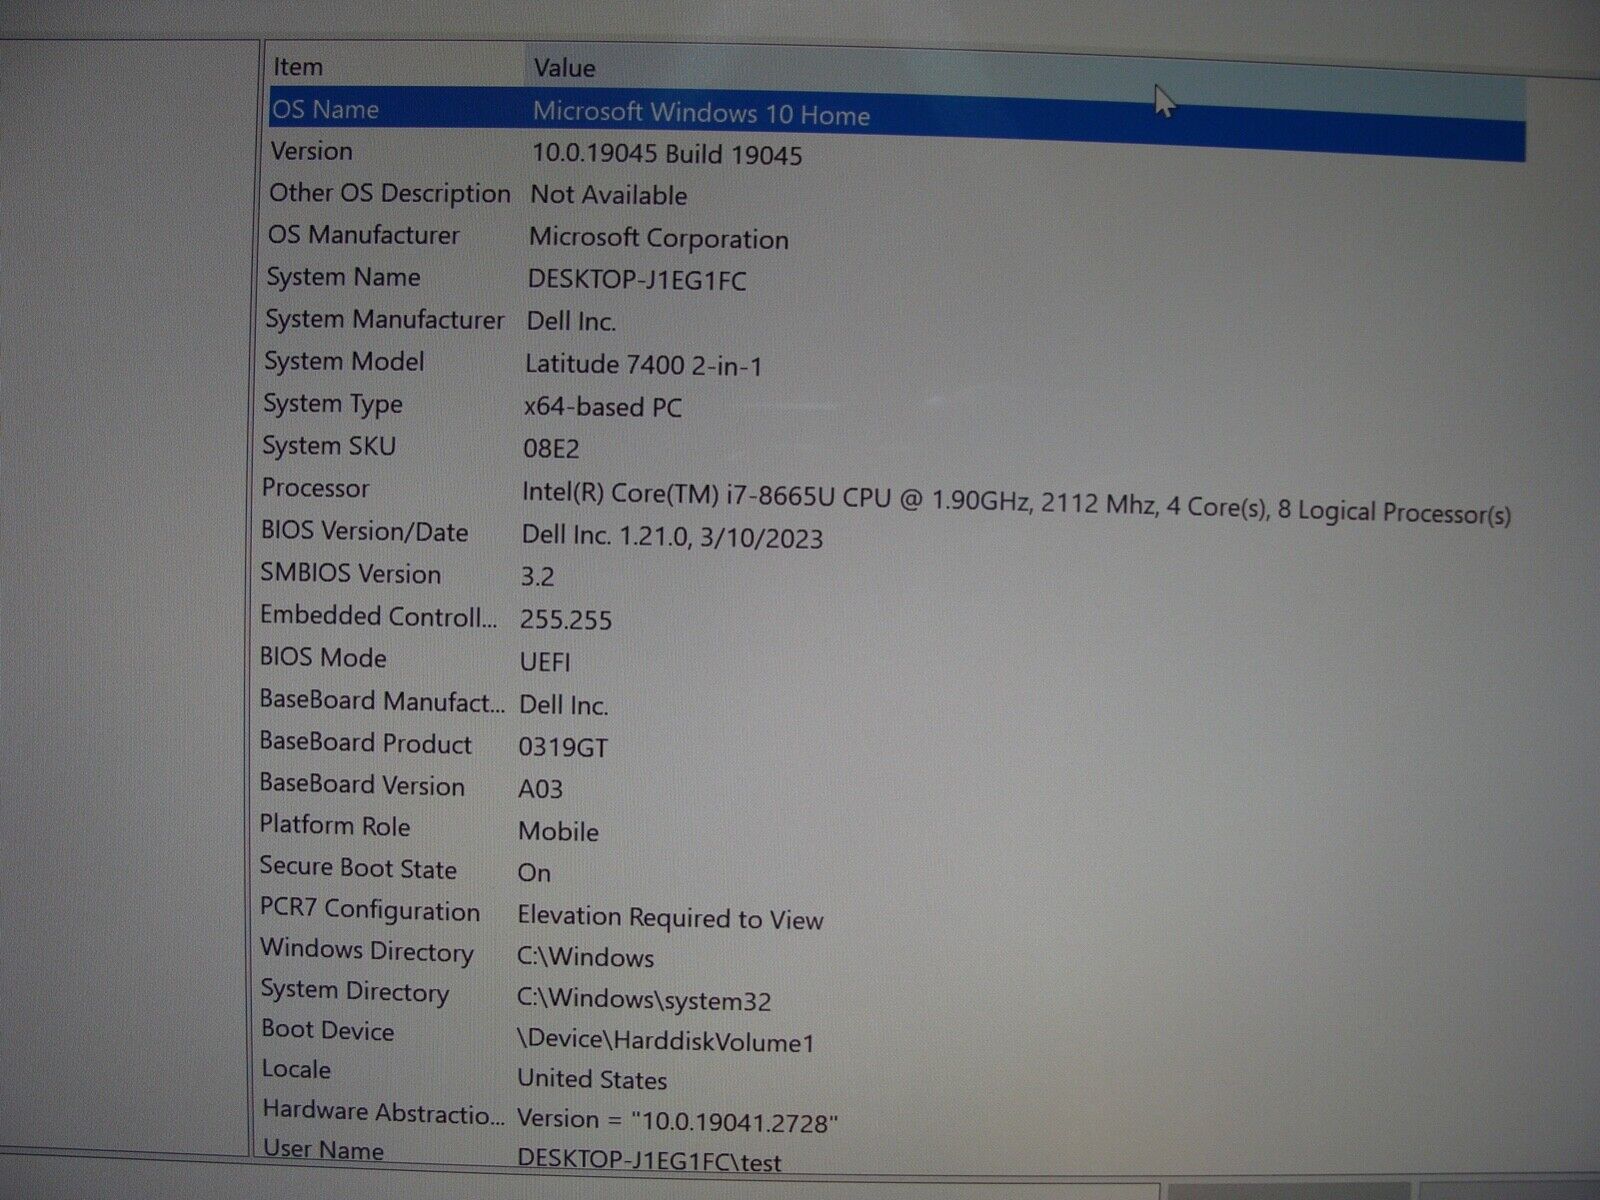Select the Locale row

pos(296,1069)
